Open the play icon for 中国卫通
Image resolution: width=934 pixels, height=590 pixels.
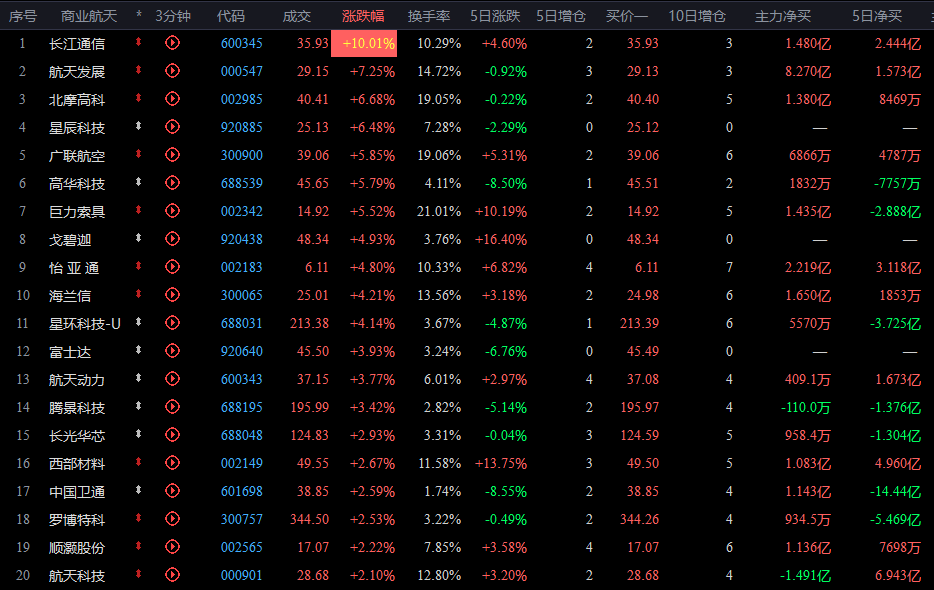(x=172, y=491)
